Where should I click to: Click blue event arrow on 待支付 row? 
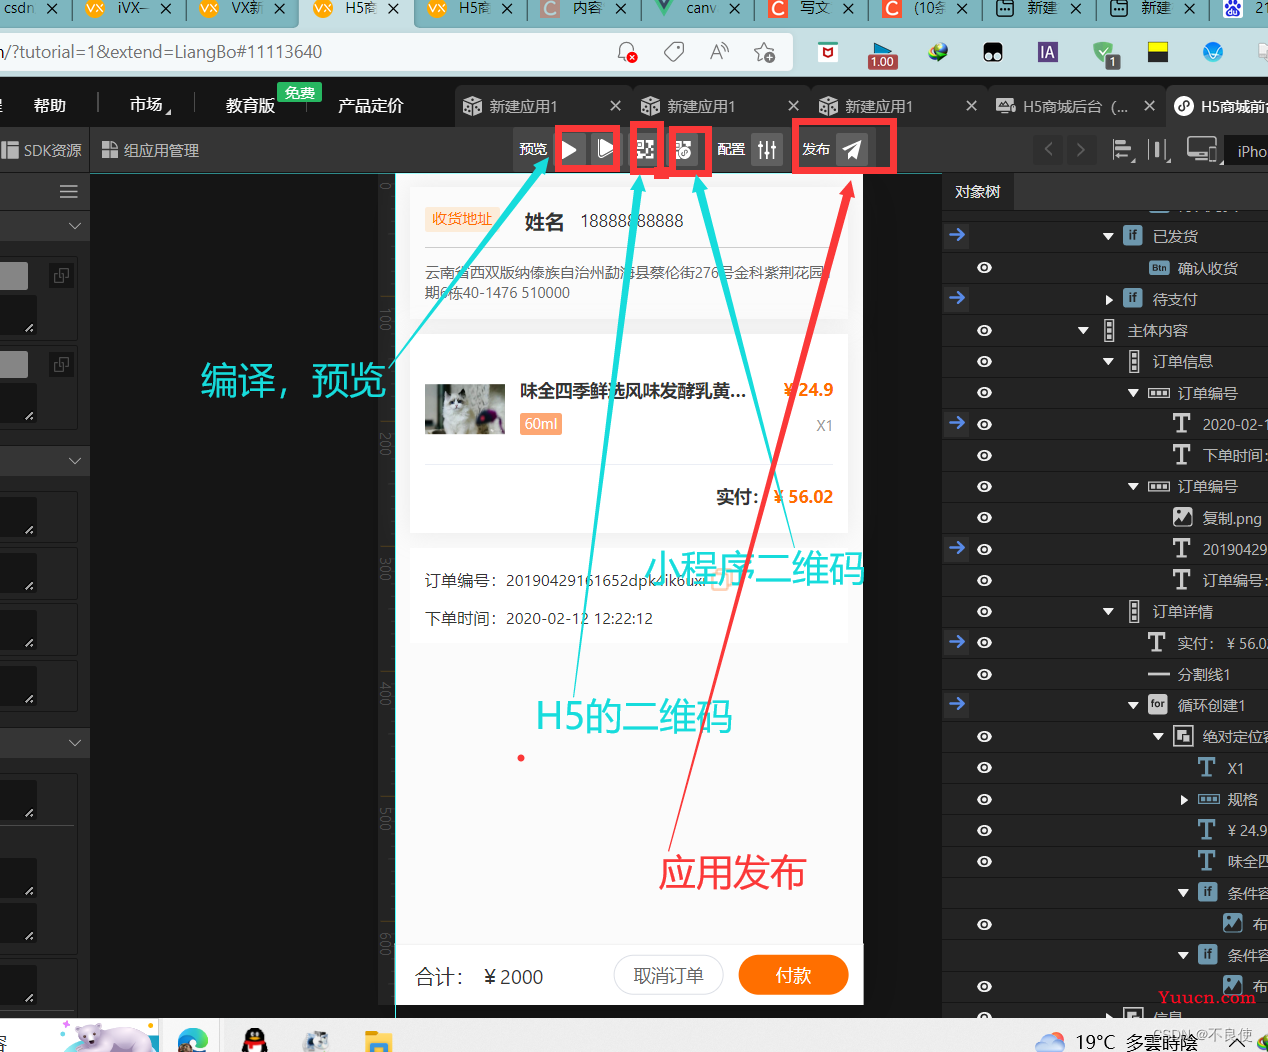[x=957, y=298]
